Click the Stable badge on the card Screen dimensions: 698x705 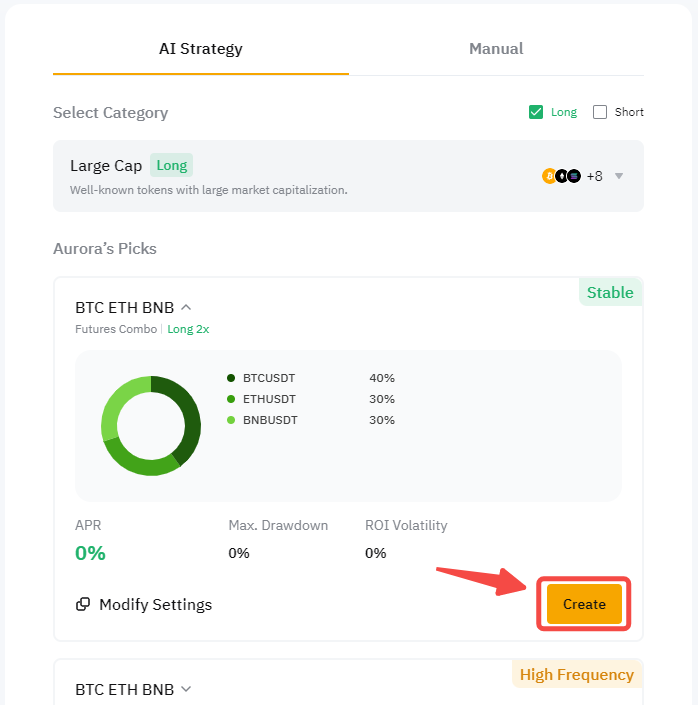[x=610, y=292]
